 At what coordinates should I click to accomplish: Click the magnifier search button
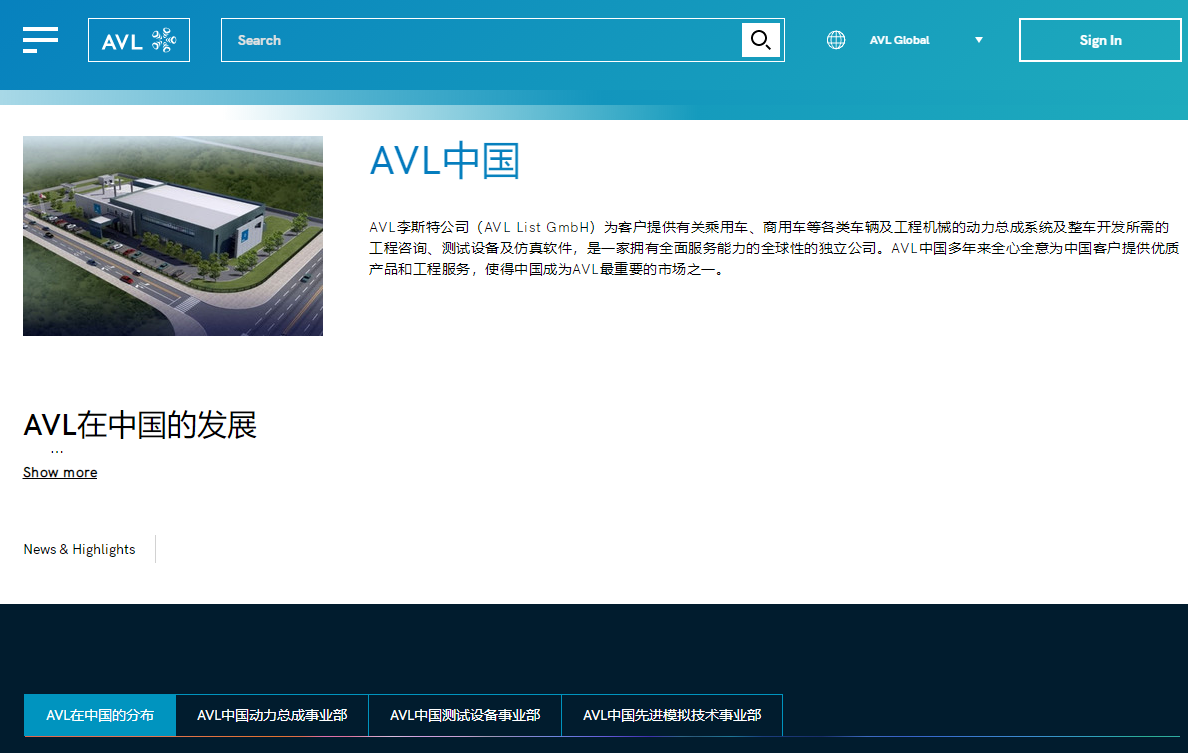coord(761,40)
